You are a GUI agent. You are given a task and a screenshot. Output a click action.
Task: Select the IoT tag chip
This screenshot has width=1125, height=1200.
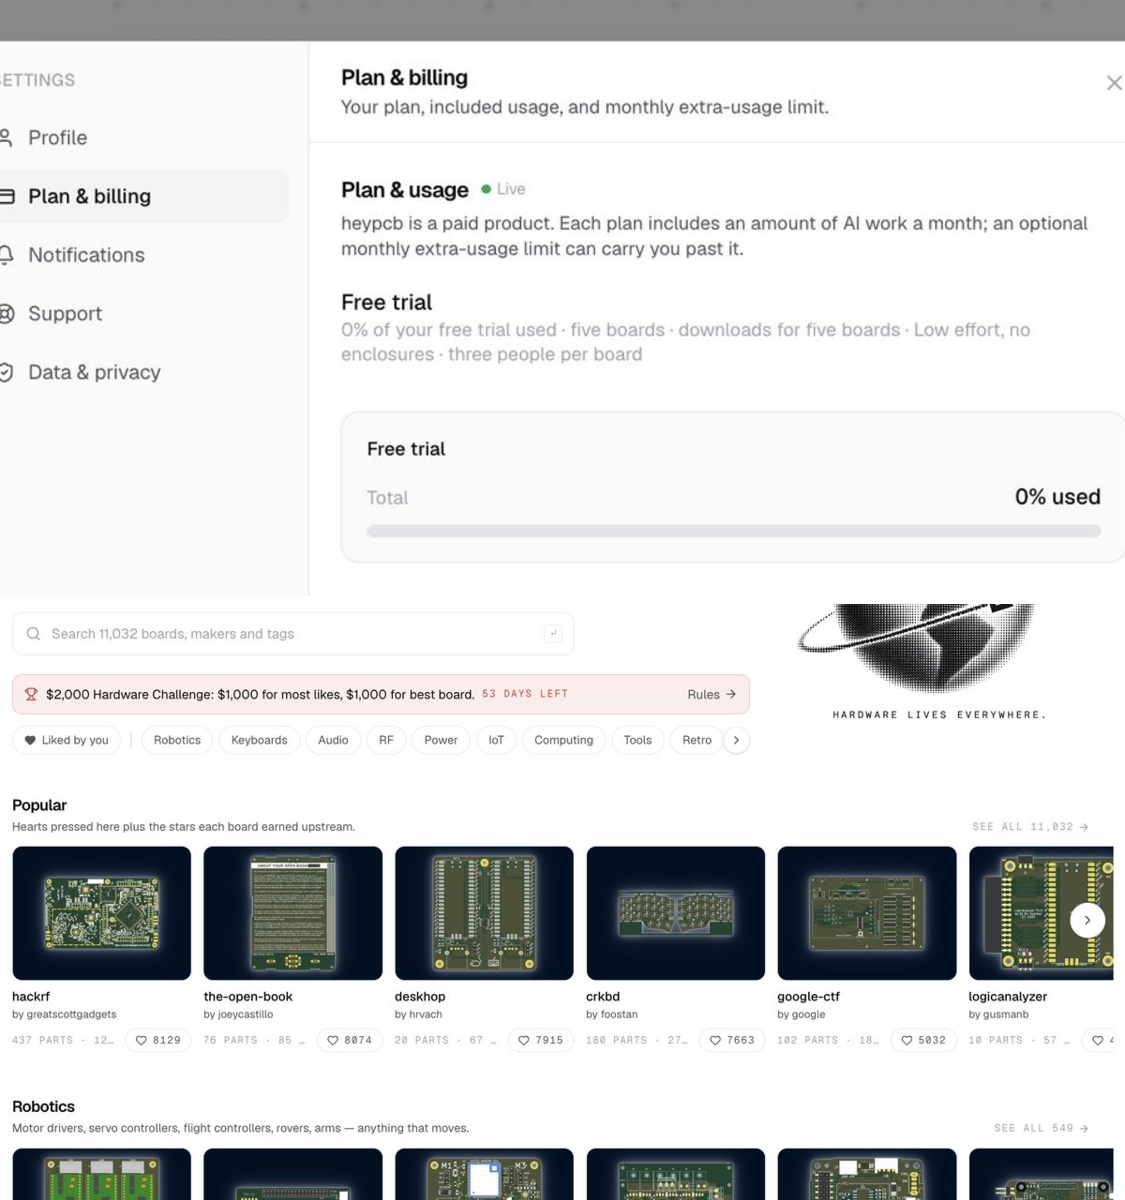click(x=496, y=740)
